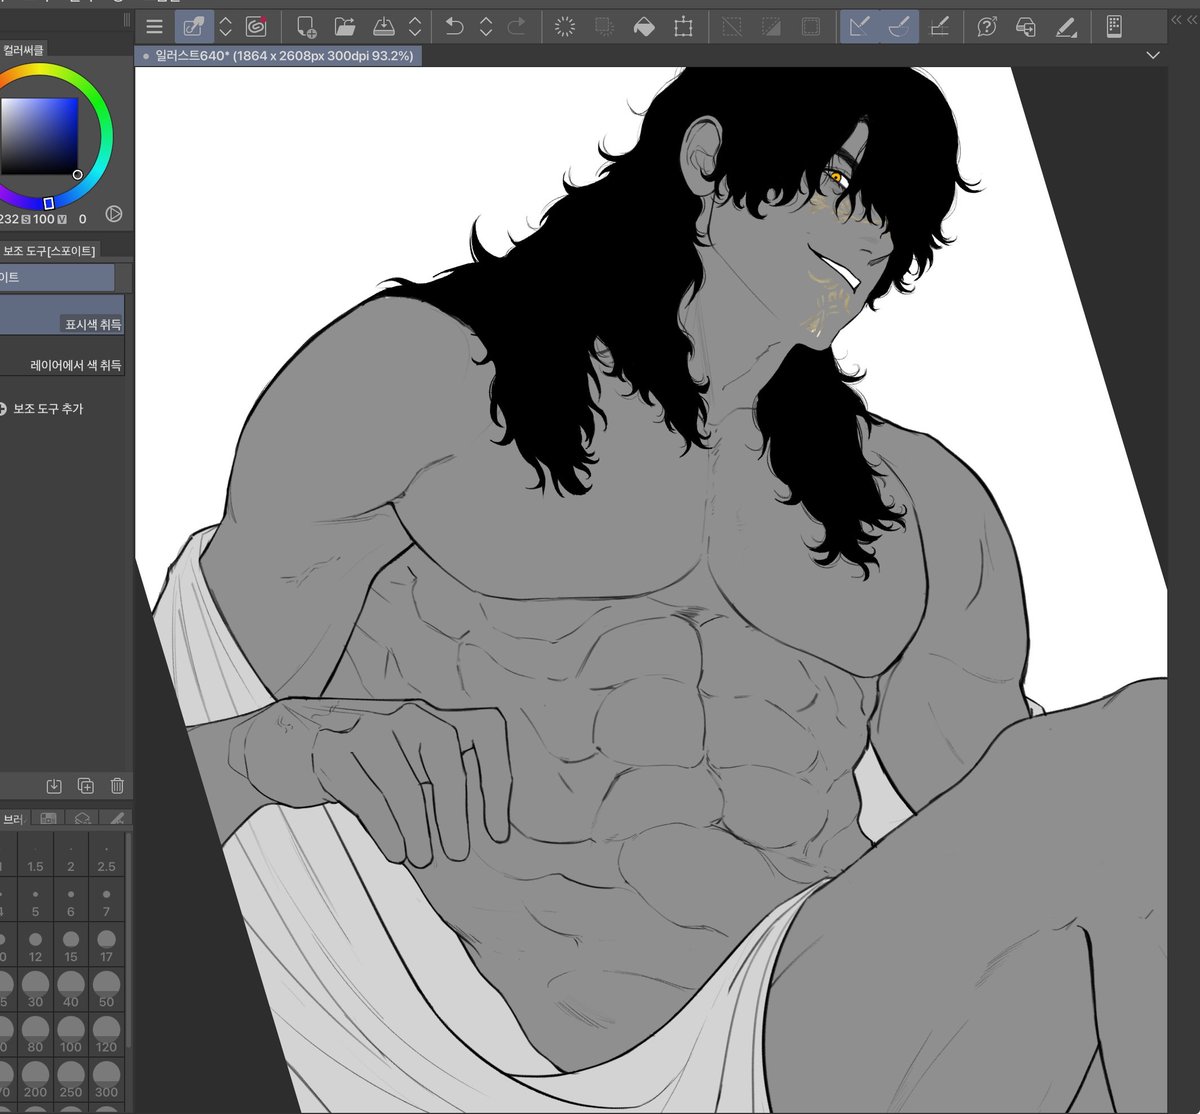Delete the sub tool with the trash icon
The width and height of the screenshot is (1200, 1114).
(117, 786)
